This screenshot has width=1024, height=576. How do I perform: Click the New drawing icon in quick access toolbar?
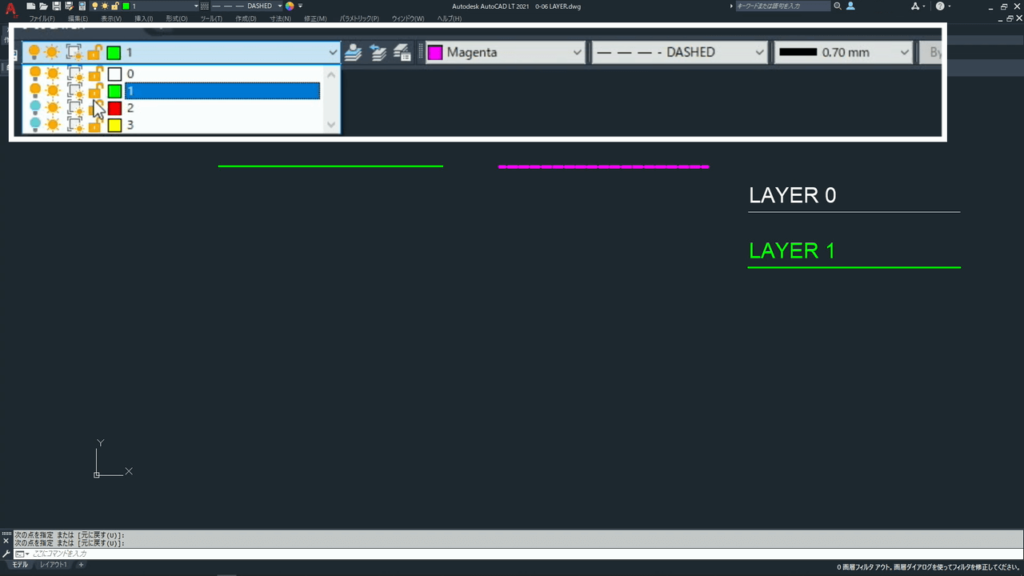pyautogui.click(x=31, y=6)
